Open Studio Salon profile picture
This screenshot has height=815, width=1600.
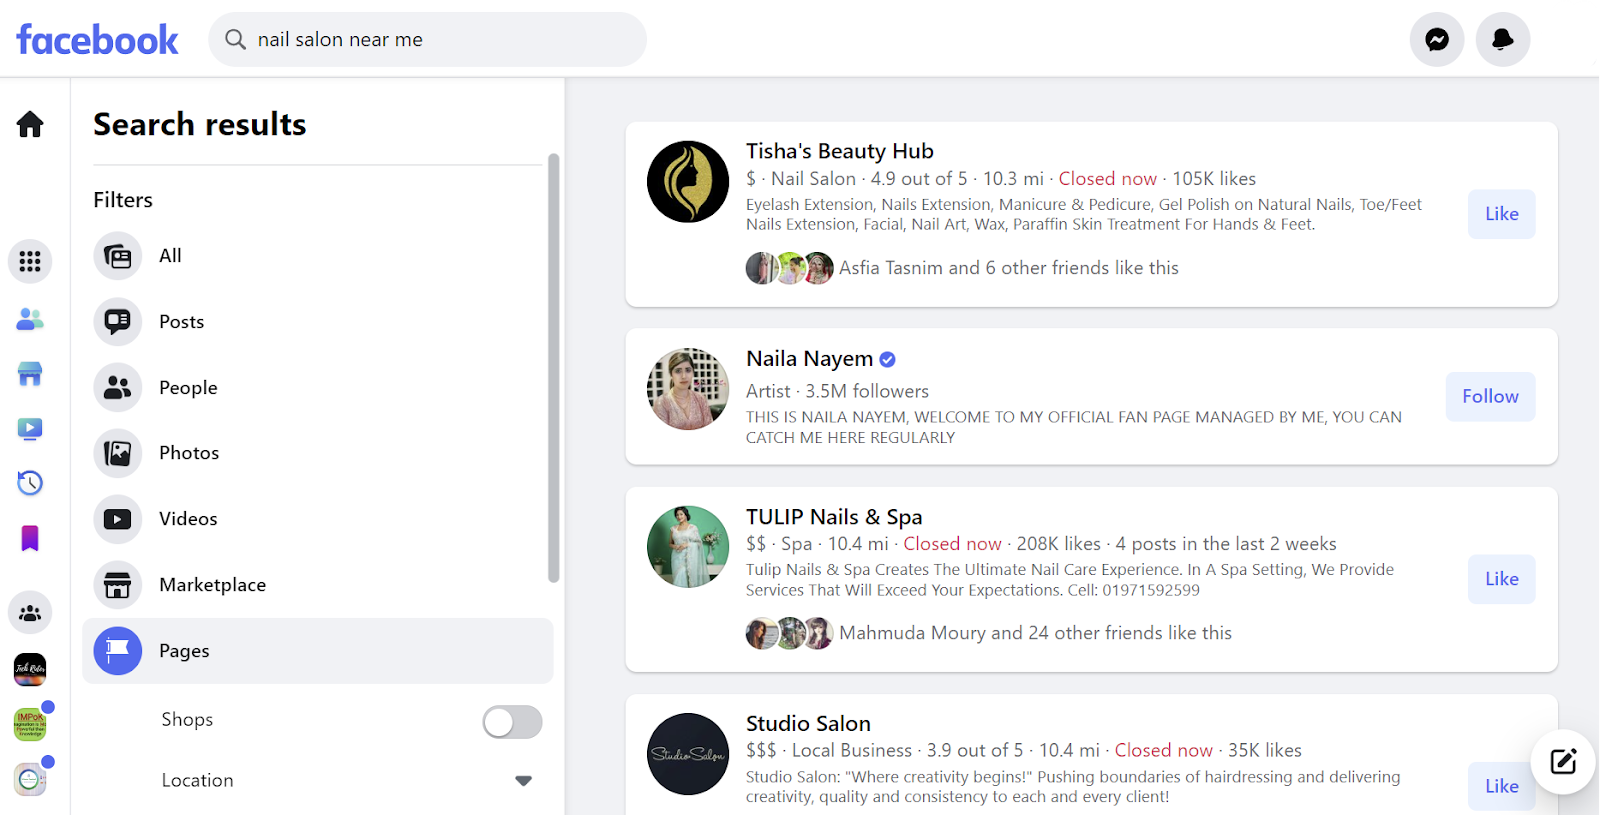[688, 754]
